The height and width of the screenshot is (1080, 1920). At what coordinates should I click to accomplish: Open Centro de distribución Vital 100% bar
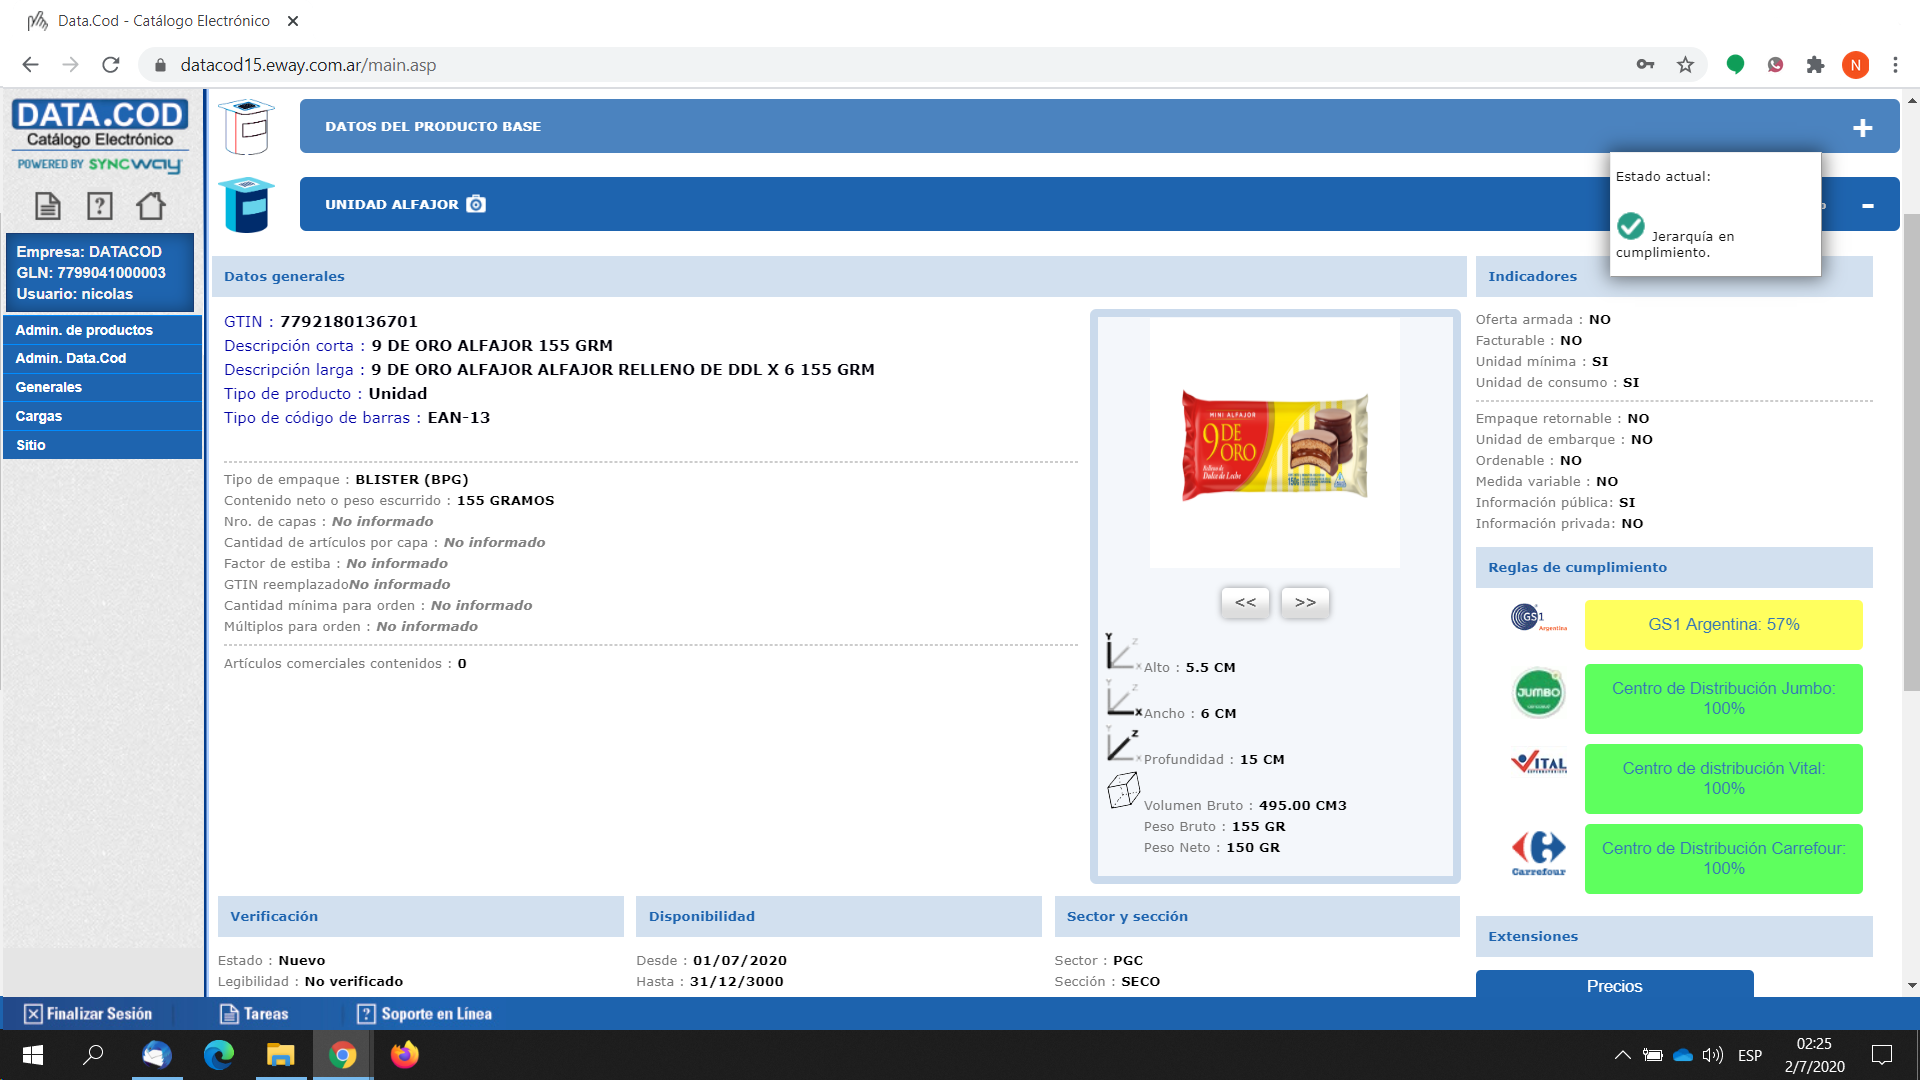(1723, 778)
